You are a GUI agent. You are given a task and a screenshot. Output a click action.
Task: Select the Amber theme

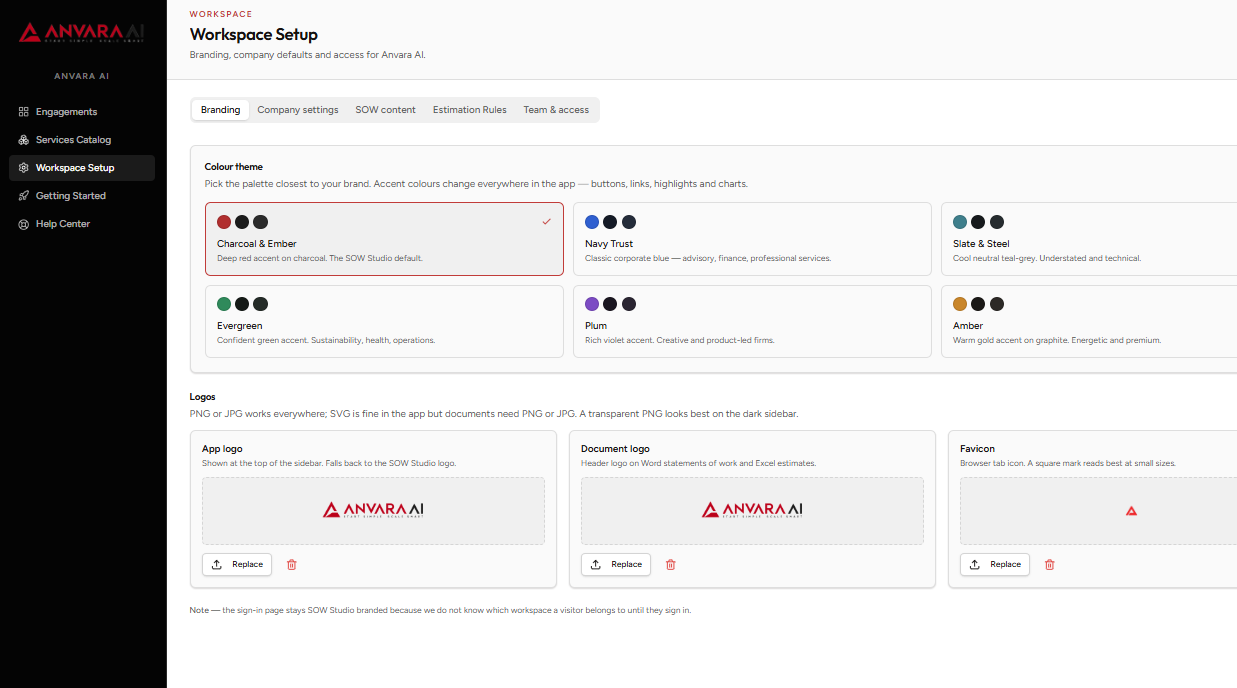tap(1089, 321)
